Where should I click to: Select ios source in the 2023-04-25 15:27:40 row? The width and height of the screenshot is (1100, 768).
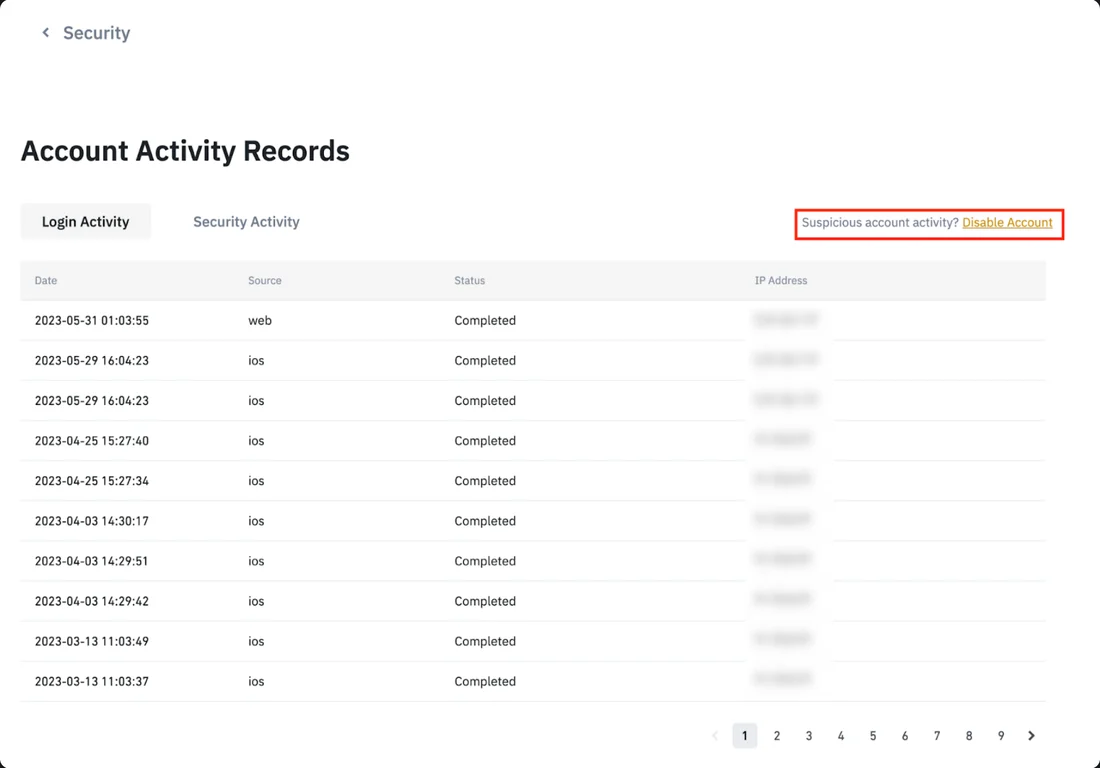(x=256, y=441)
